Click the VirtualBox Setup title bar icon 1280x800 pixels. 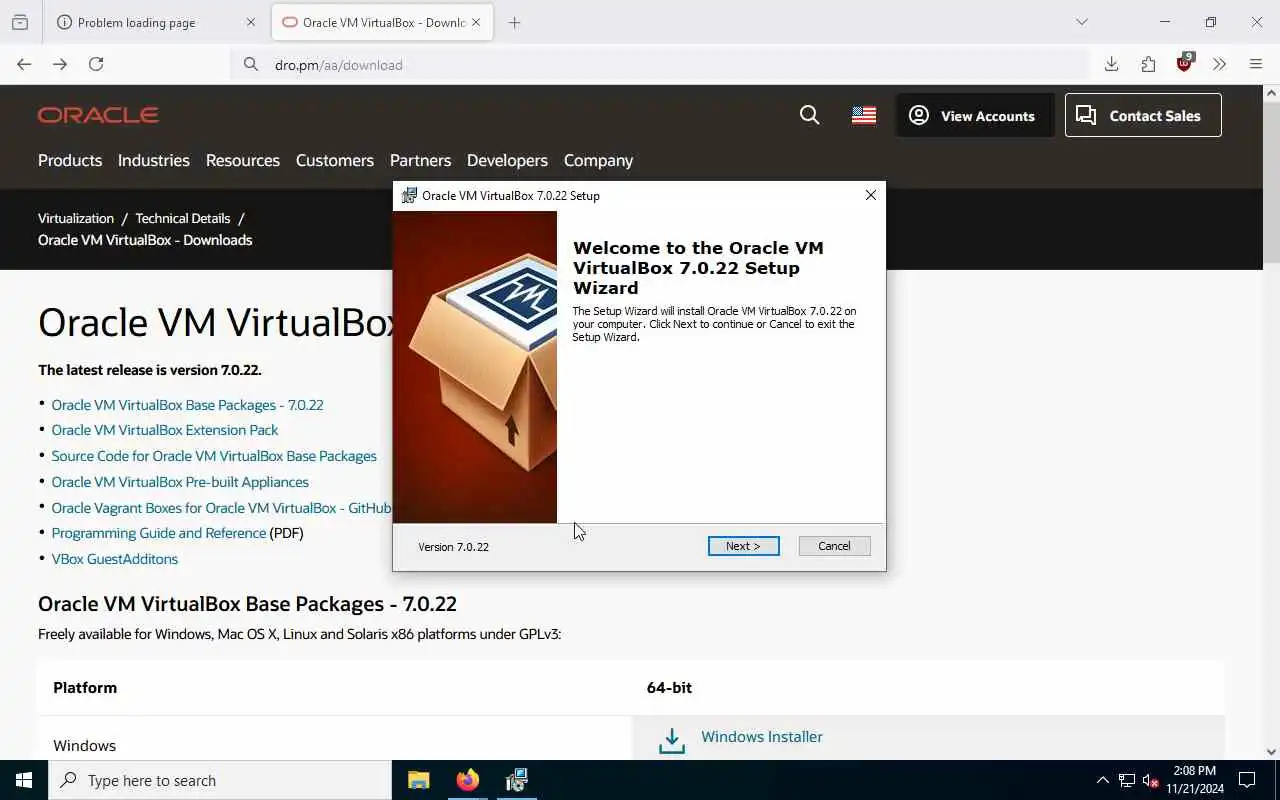(x=408, y=195)
